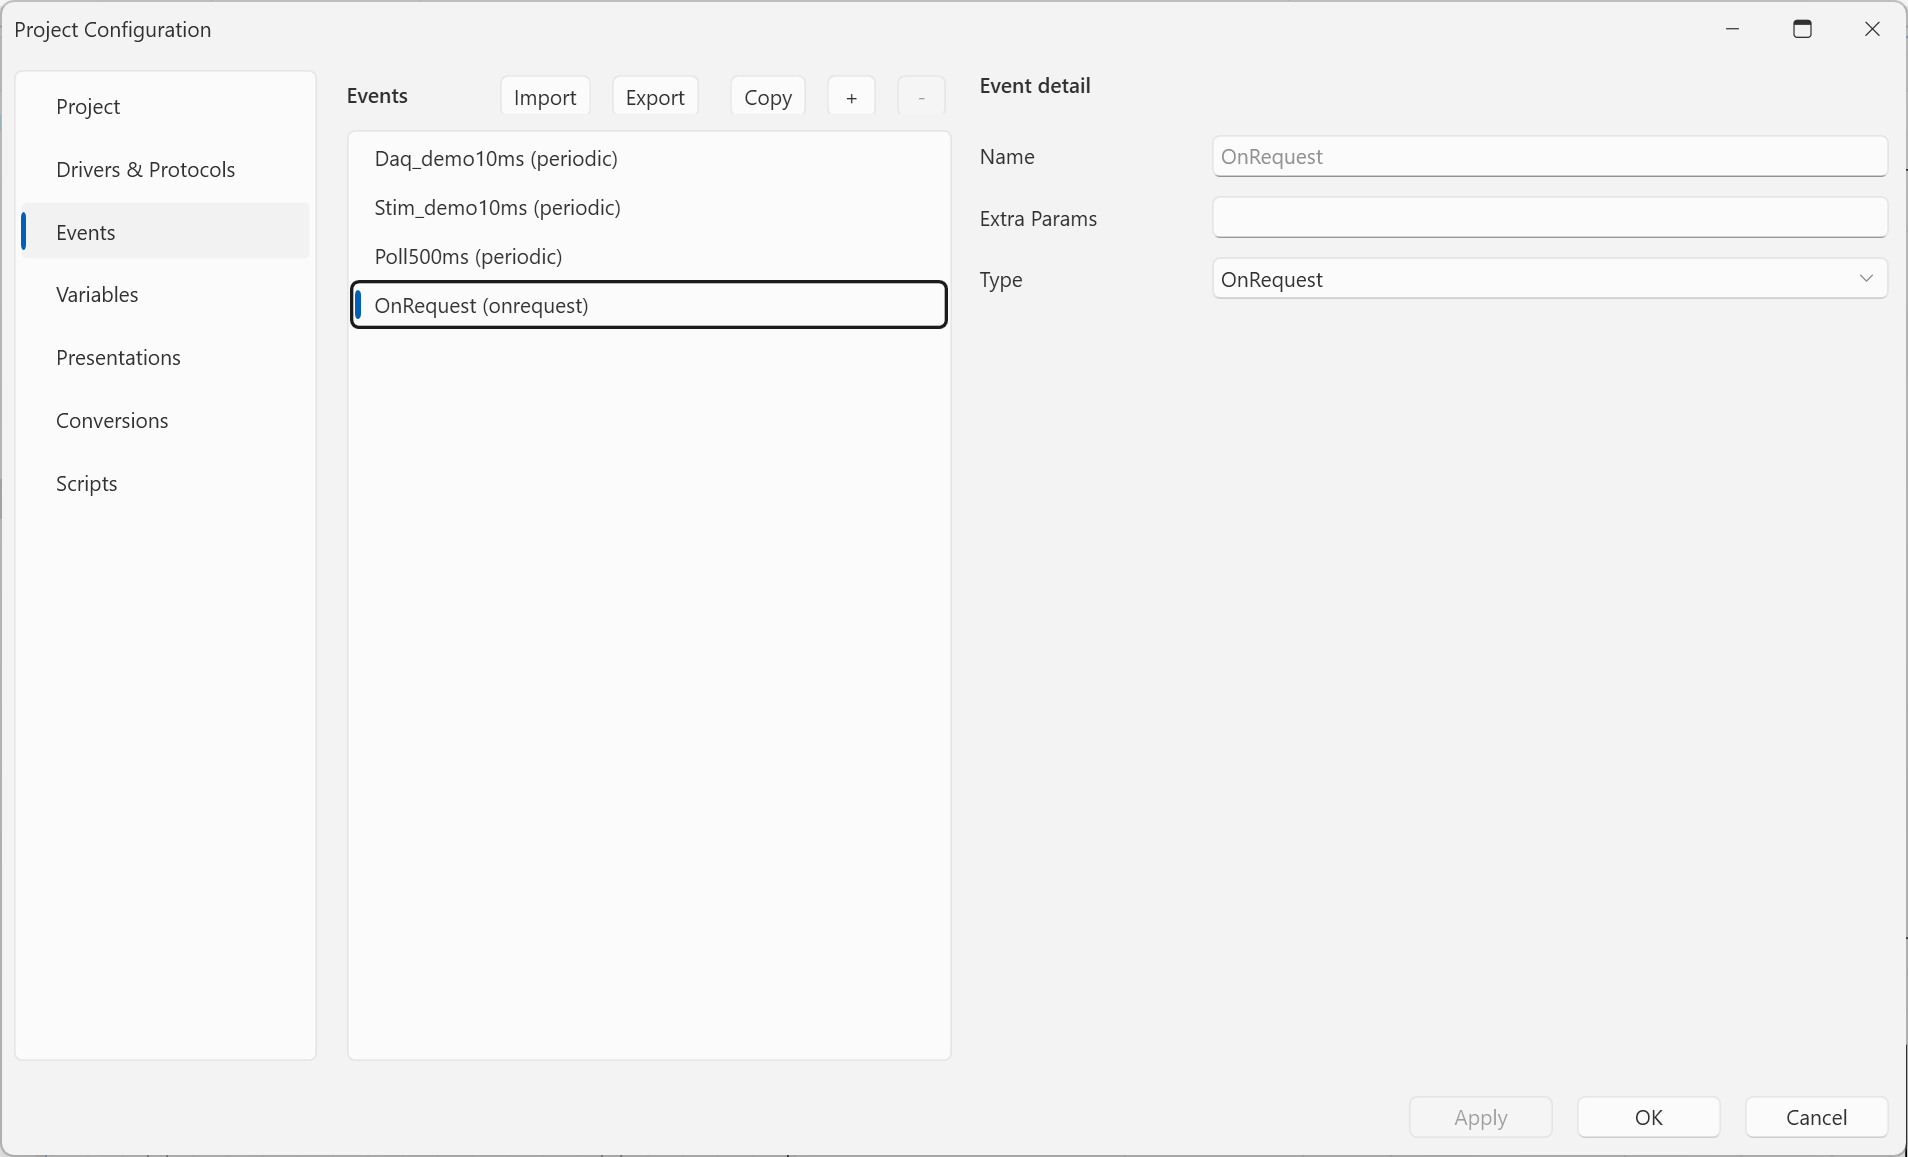Copy the selected event
This screenshot has height=1157, width=1908.
(x=768, y=97)
